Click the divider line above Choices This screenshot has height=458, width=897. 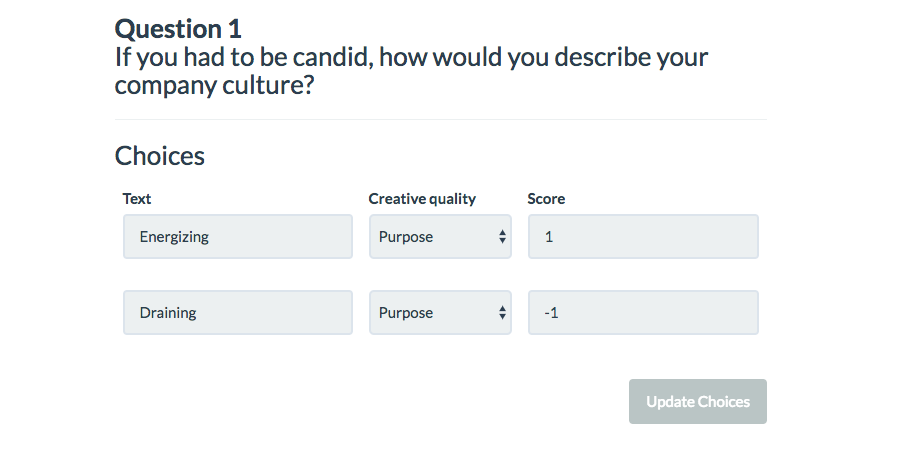point(440,120)
